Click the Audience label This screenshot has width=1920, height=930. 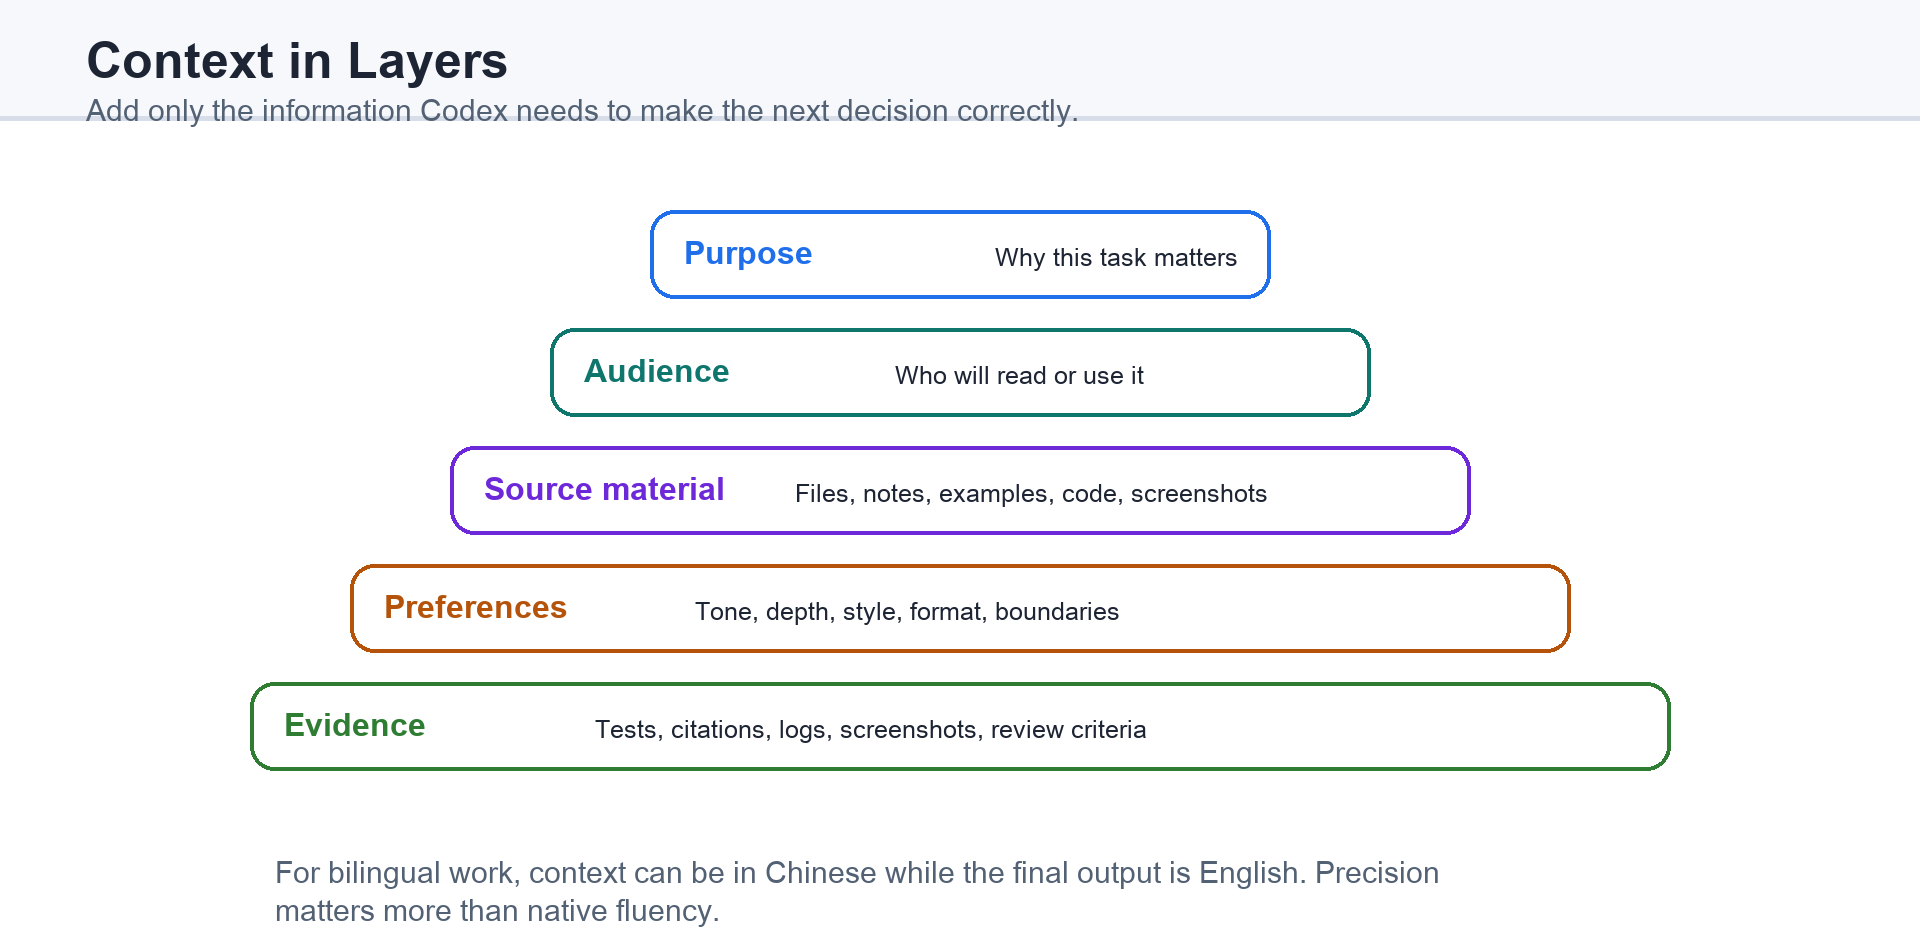point(657,371)
